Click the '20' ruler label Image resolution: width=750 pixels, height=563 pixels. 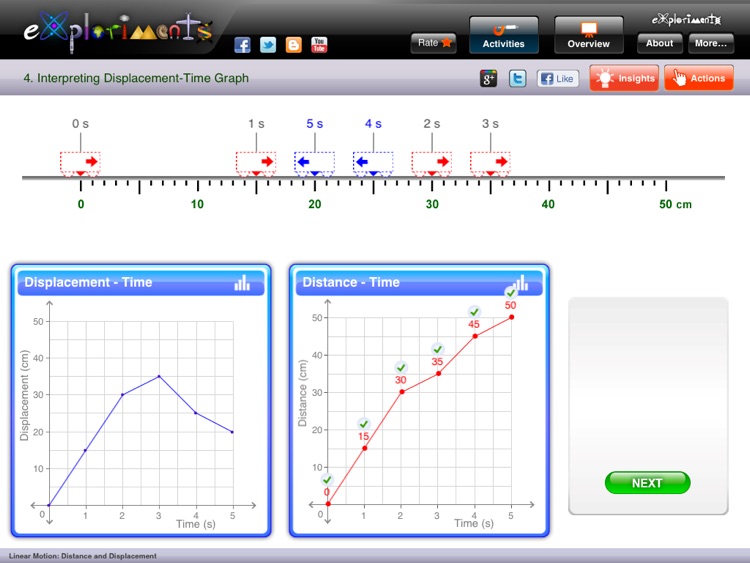(x=314, y=204)
